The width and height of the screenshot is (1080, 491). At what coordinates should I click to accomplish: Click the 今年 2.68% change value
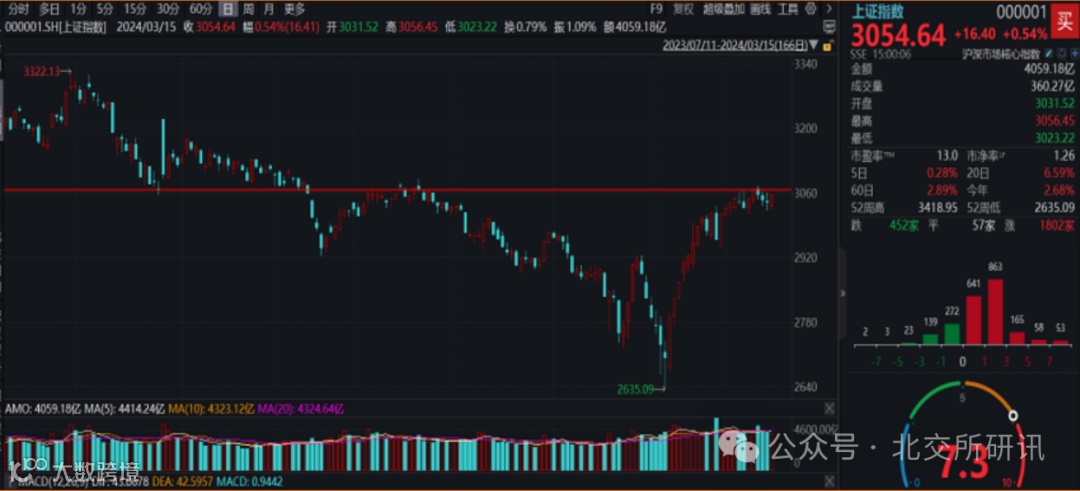(x=1061, y=190)
